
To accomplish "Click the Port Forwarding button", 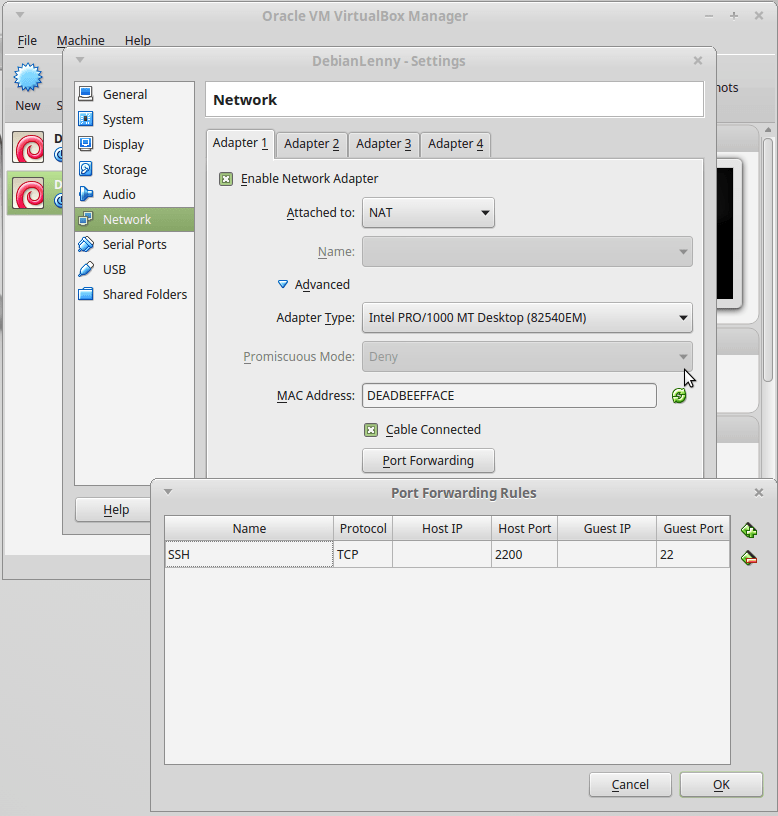I will click(428, 461).
